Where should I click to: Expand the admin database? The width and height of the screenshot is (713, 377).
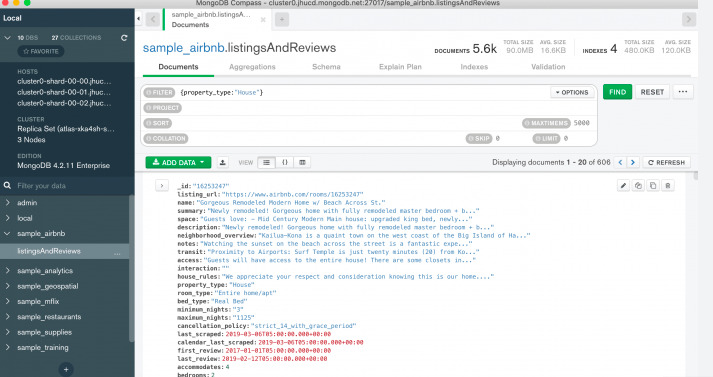(x=7, y=202)
